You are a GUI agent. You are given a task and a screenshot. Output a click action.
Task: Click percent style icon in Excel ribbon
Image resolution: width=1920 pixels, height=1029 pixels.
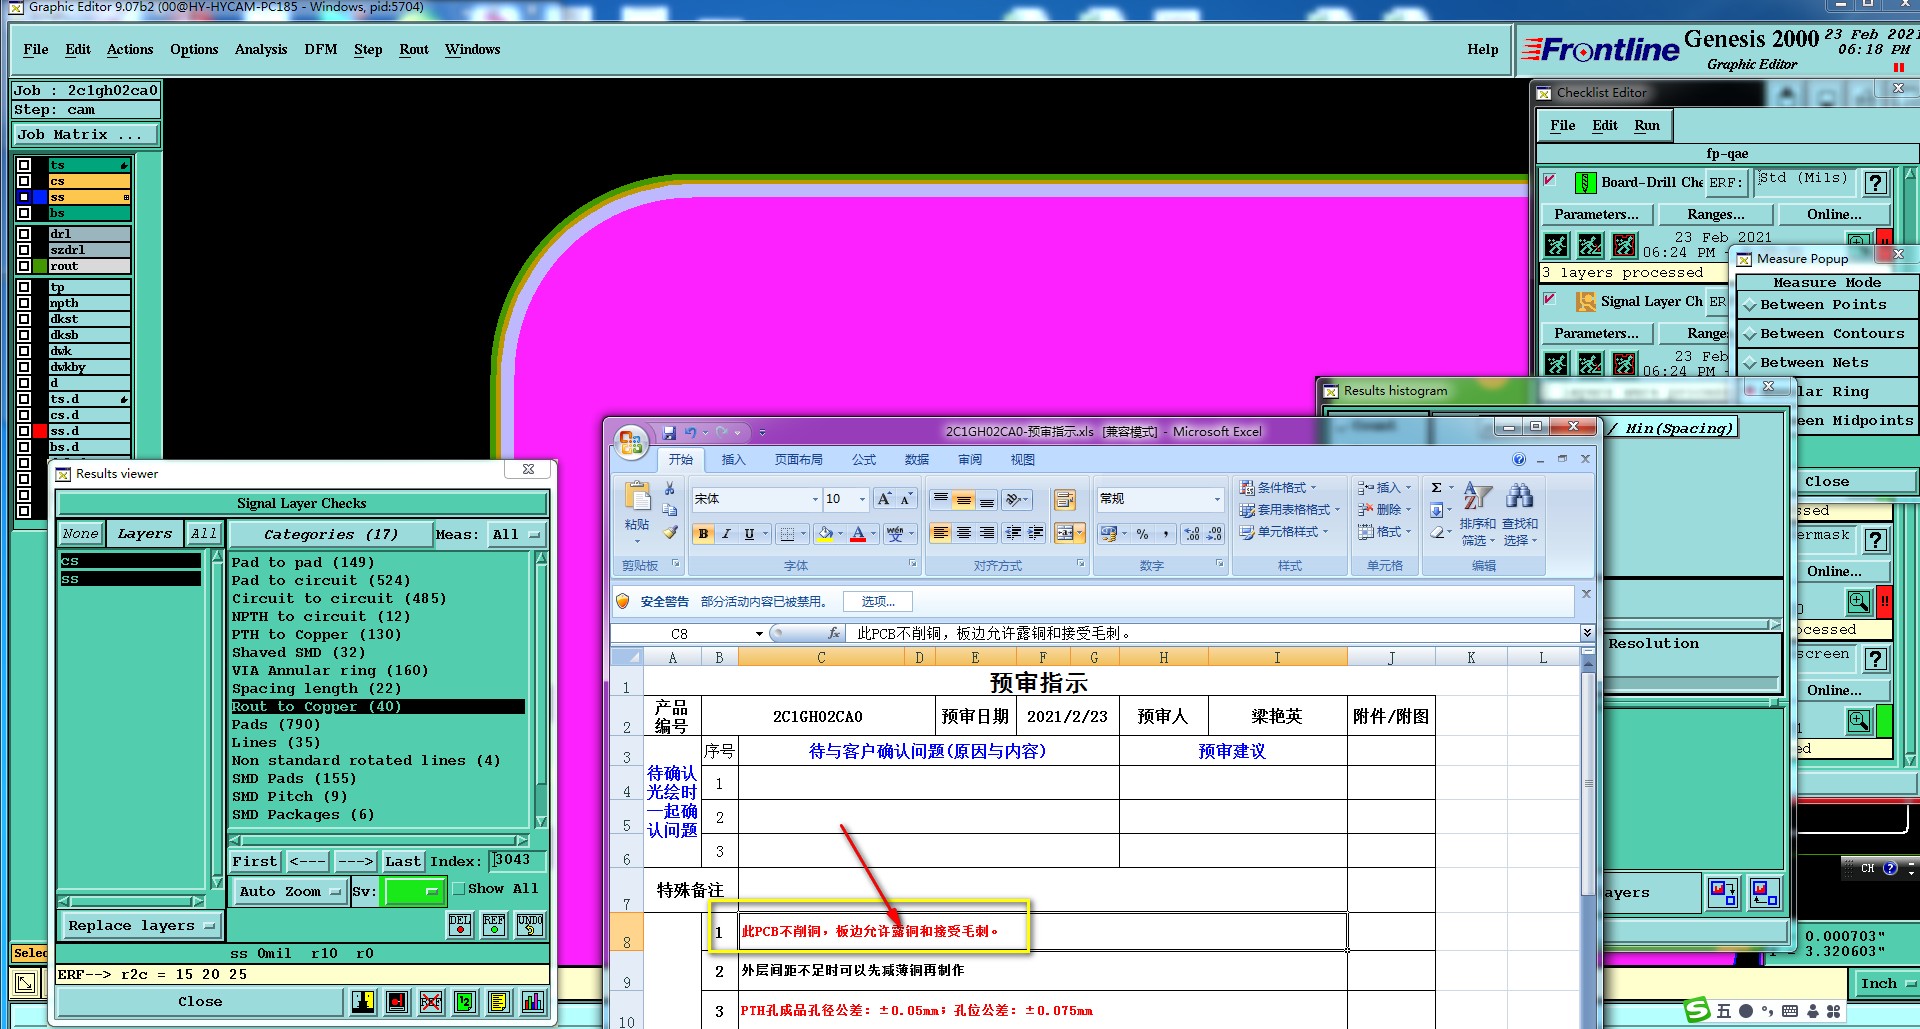click(1142, 534)
